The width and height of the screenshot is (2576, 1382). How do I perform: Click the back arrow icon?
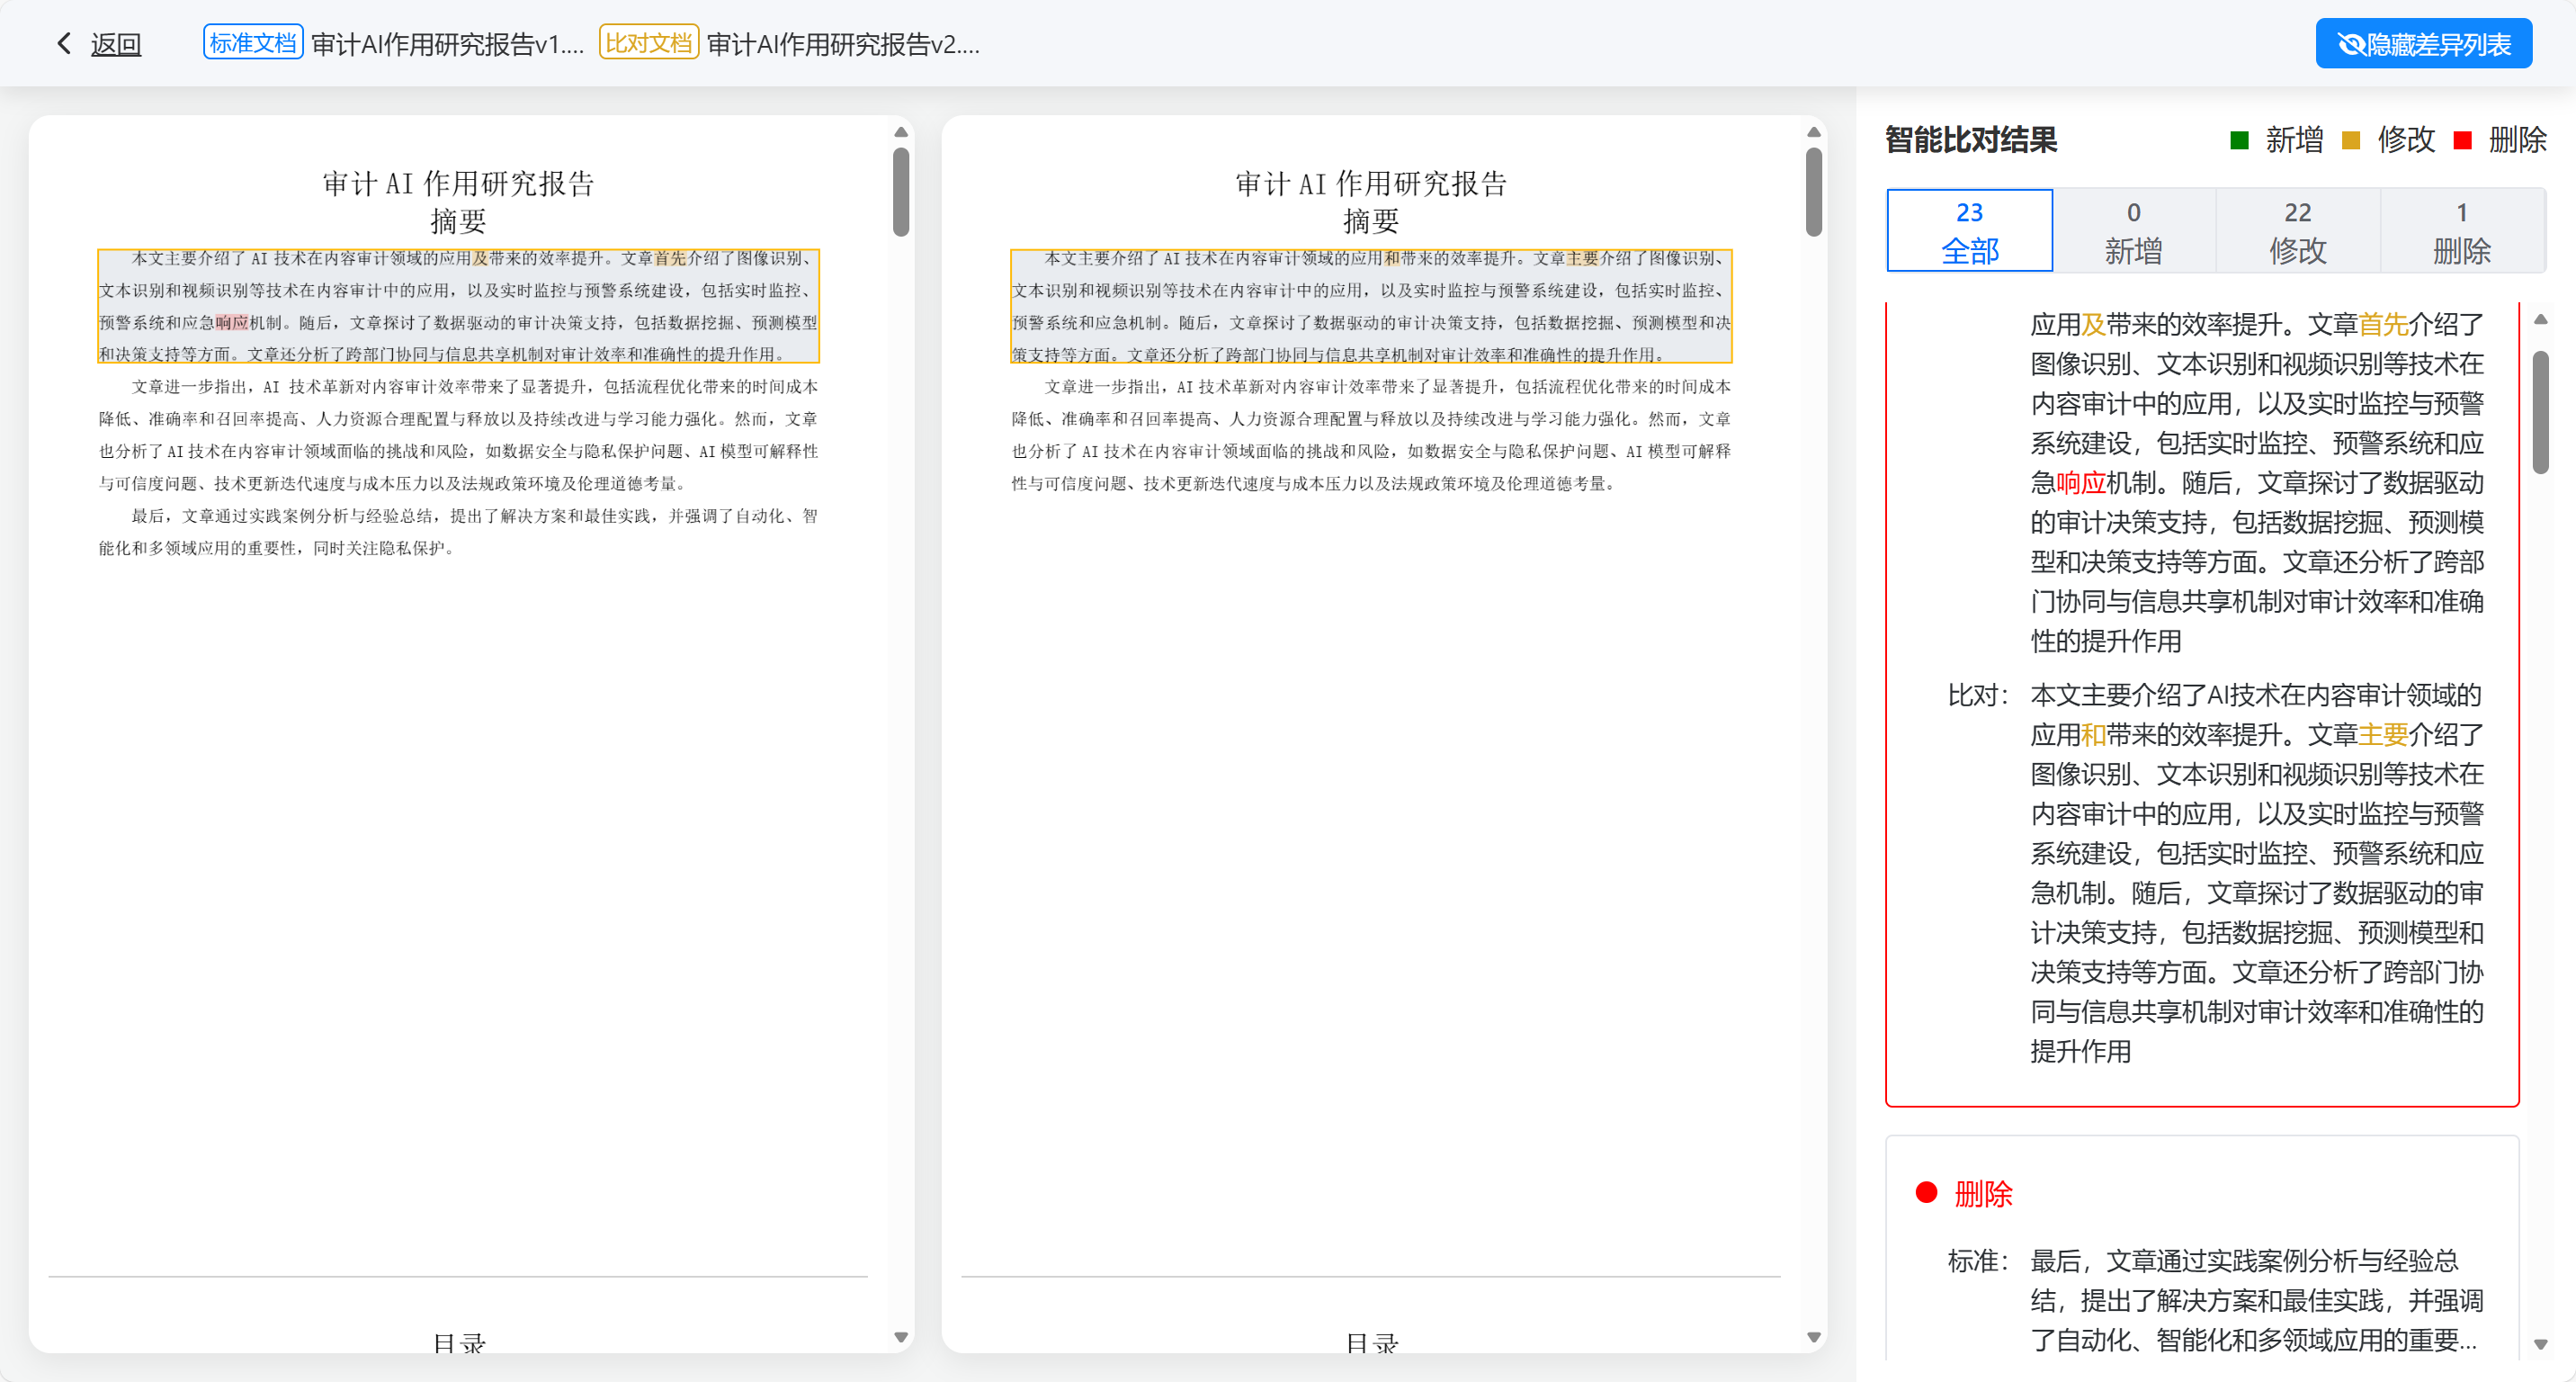(x=64, y=44)
